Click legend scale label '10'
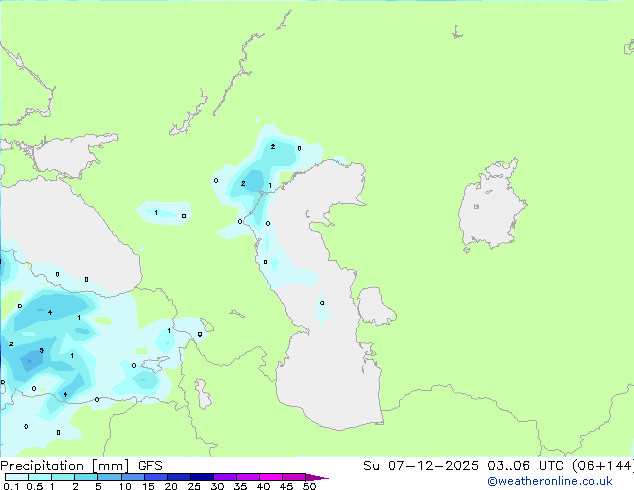The height and width of the screenshot is (490, 634). pyautogui.click(x=125, y=486)
